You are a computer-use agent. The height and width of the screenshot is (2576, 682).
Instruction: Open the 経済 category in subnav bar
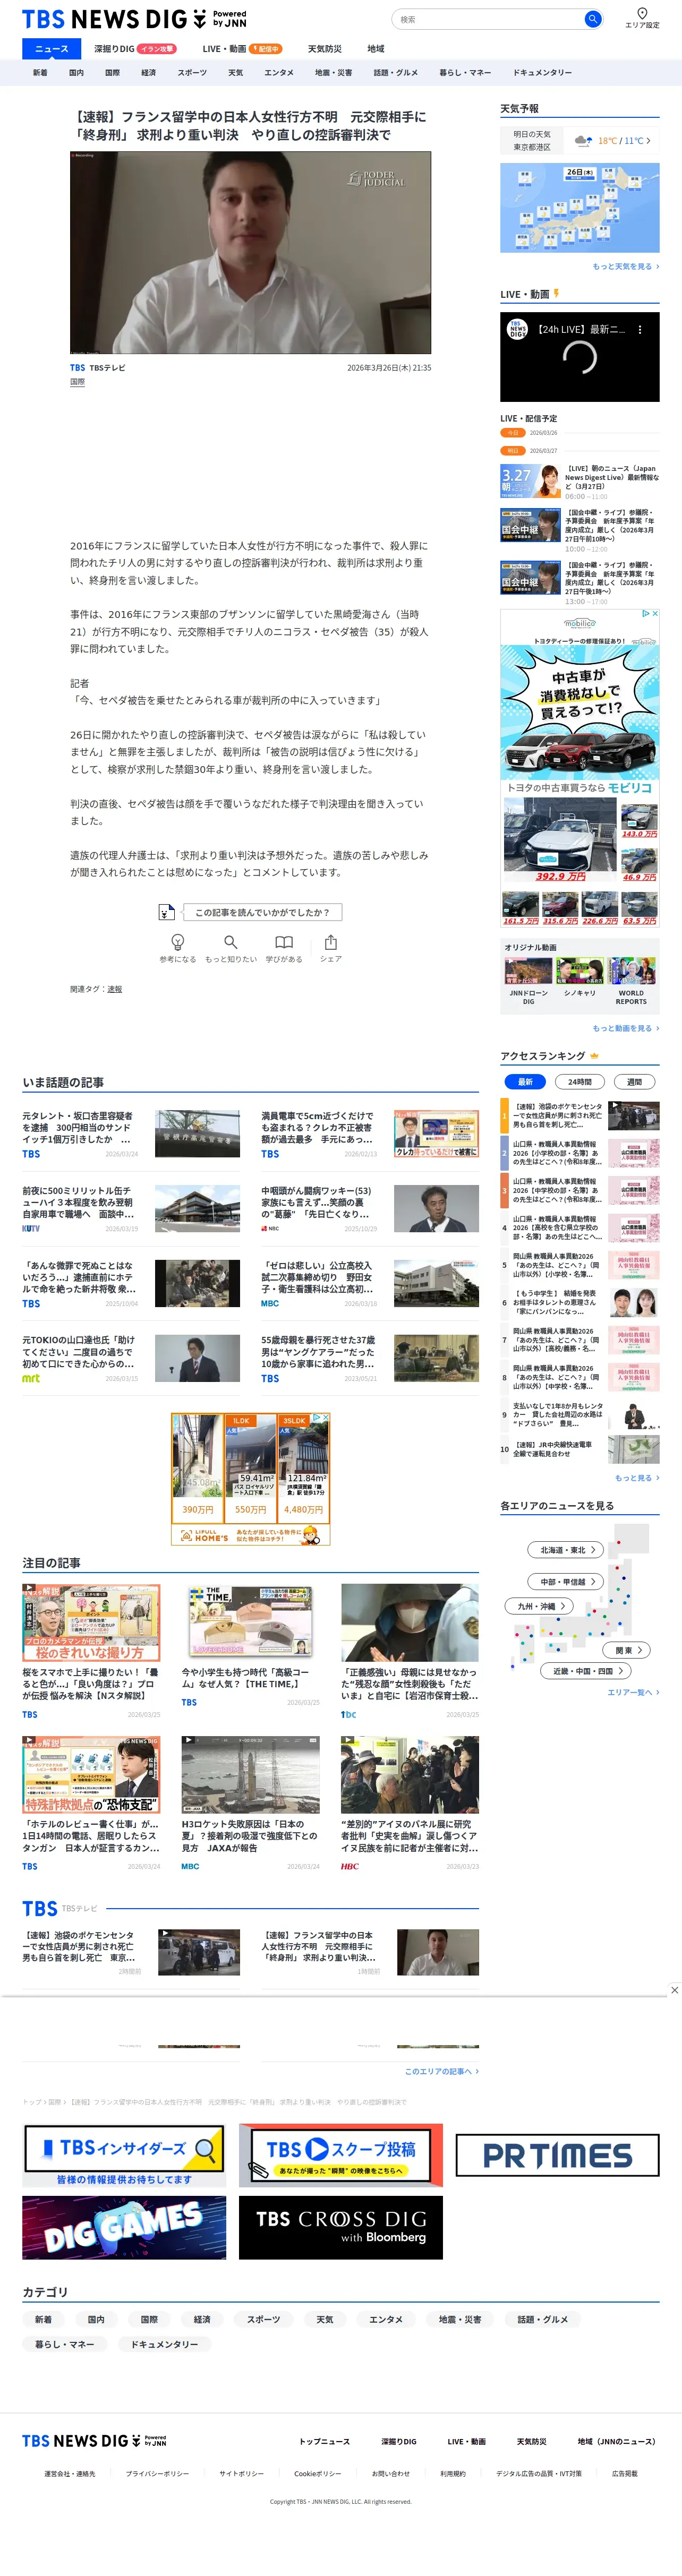(148, 72)
